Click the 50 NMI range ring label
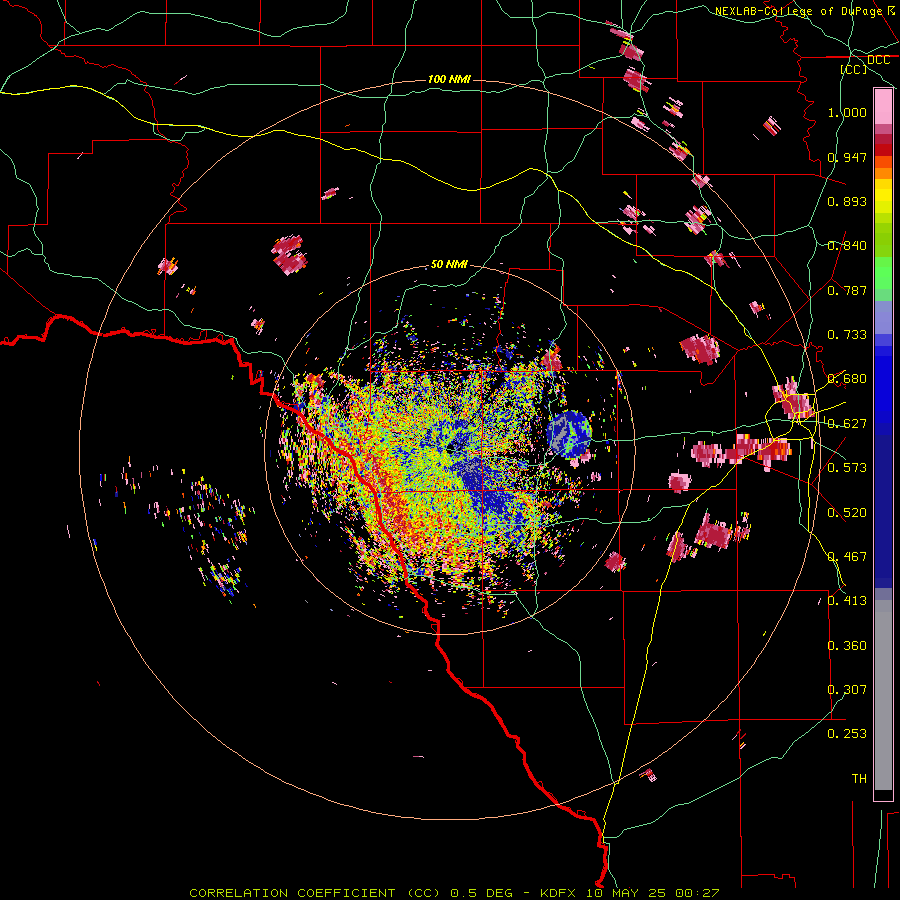The width and height of the screenshot is (900, 900). coord(449,264)
